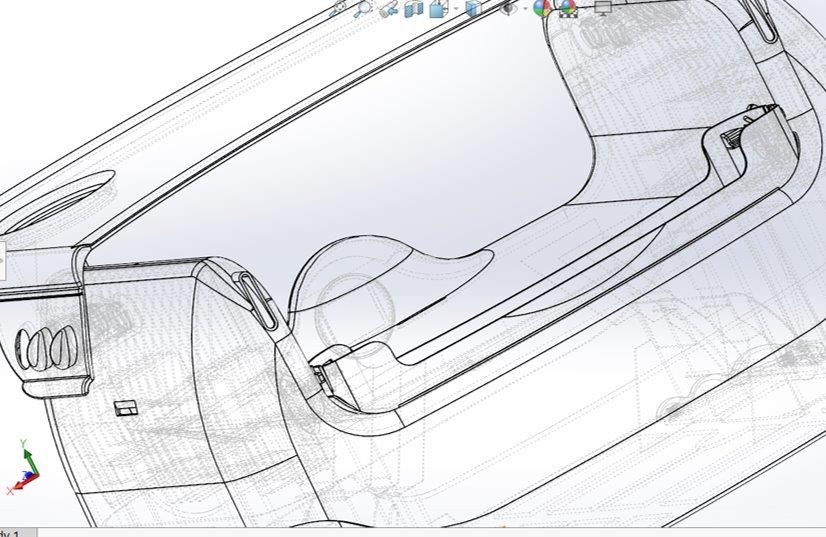826x537 pixels.
Task: Expand the View Orientation dropdown arrow
Action: [x=454, y=9]
